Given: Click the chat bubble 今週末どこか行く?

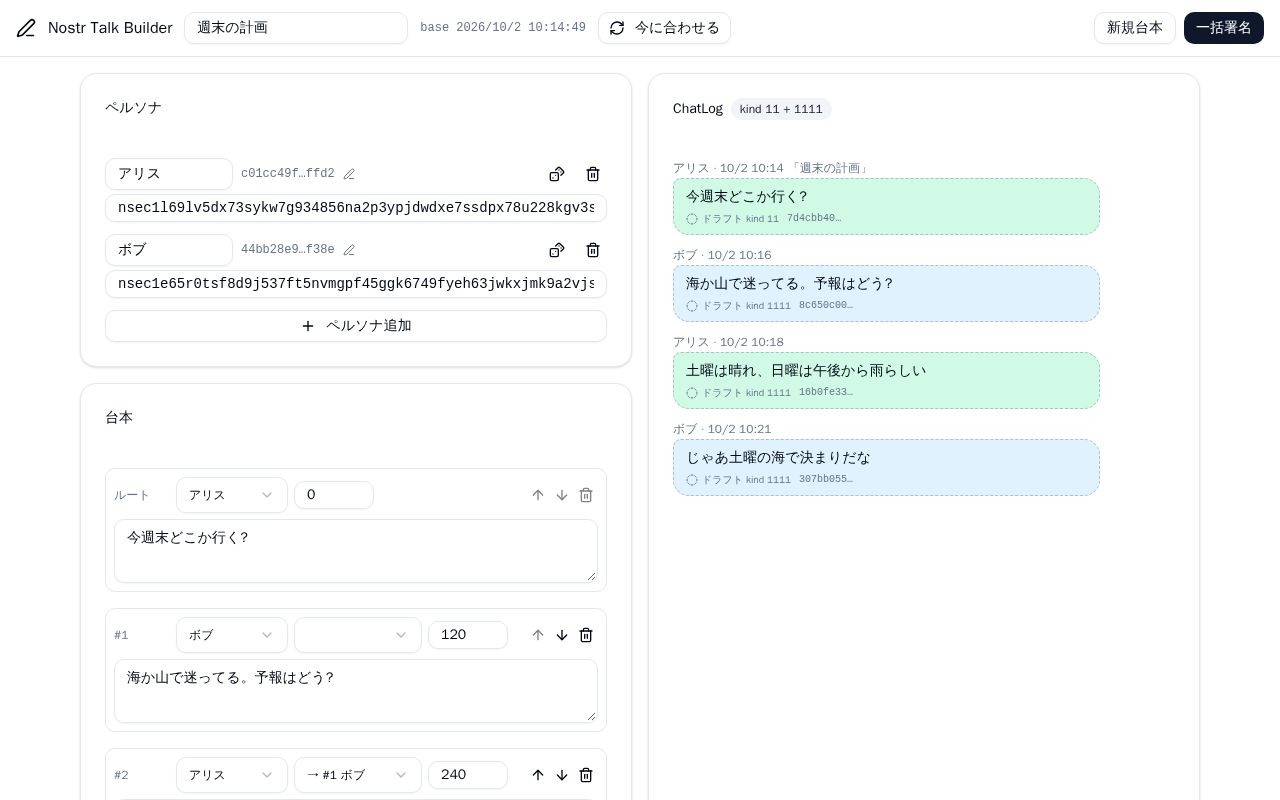Looking at the screenshot, I should [x=886, y=207].
